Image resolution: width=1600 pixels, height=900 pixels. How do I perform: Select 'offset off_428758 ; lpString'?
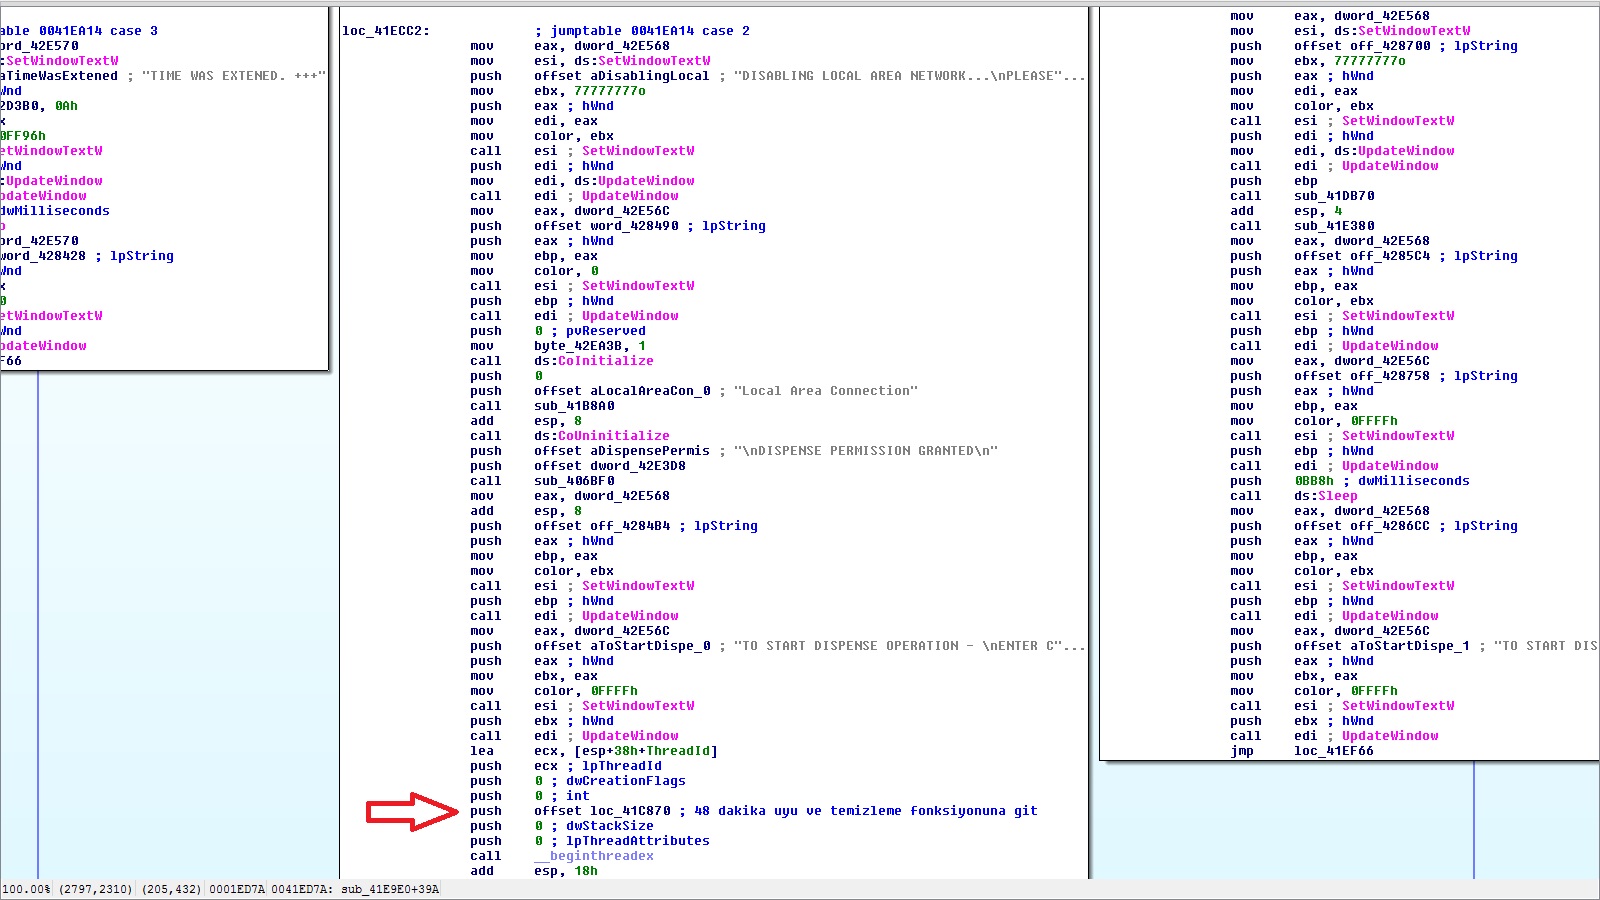[x=1406, y=376]
